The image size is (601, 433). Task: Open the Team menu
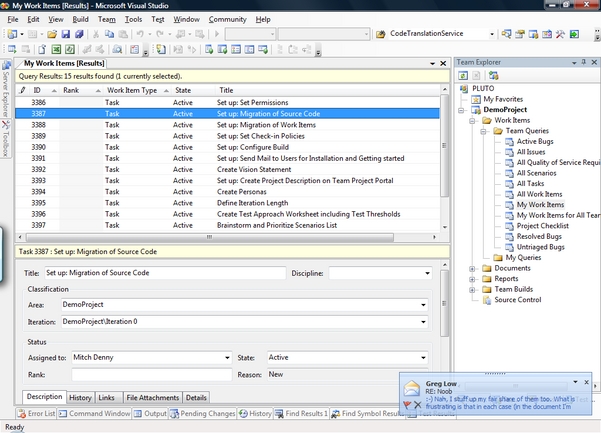pyautogui.click(x=107, y=19)
